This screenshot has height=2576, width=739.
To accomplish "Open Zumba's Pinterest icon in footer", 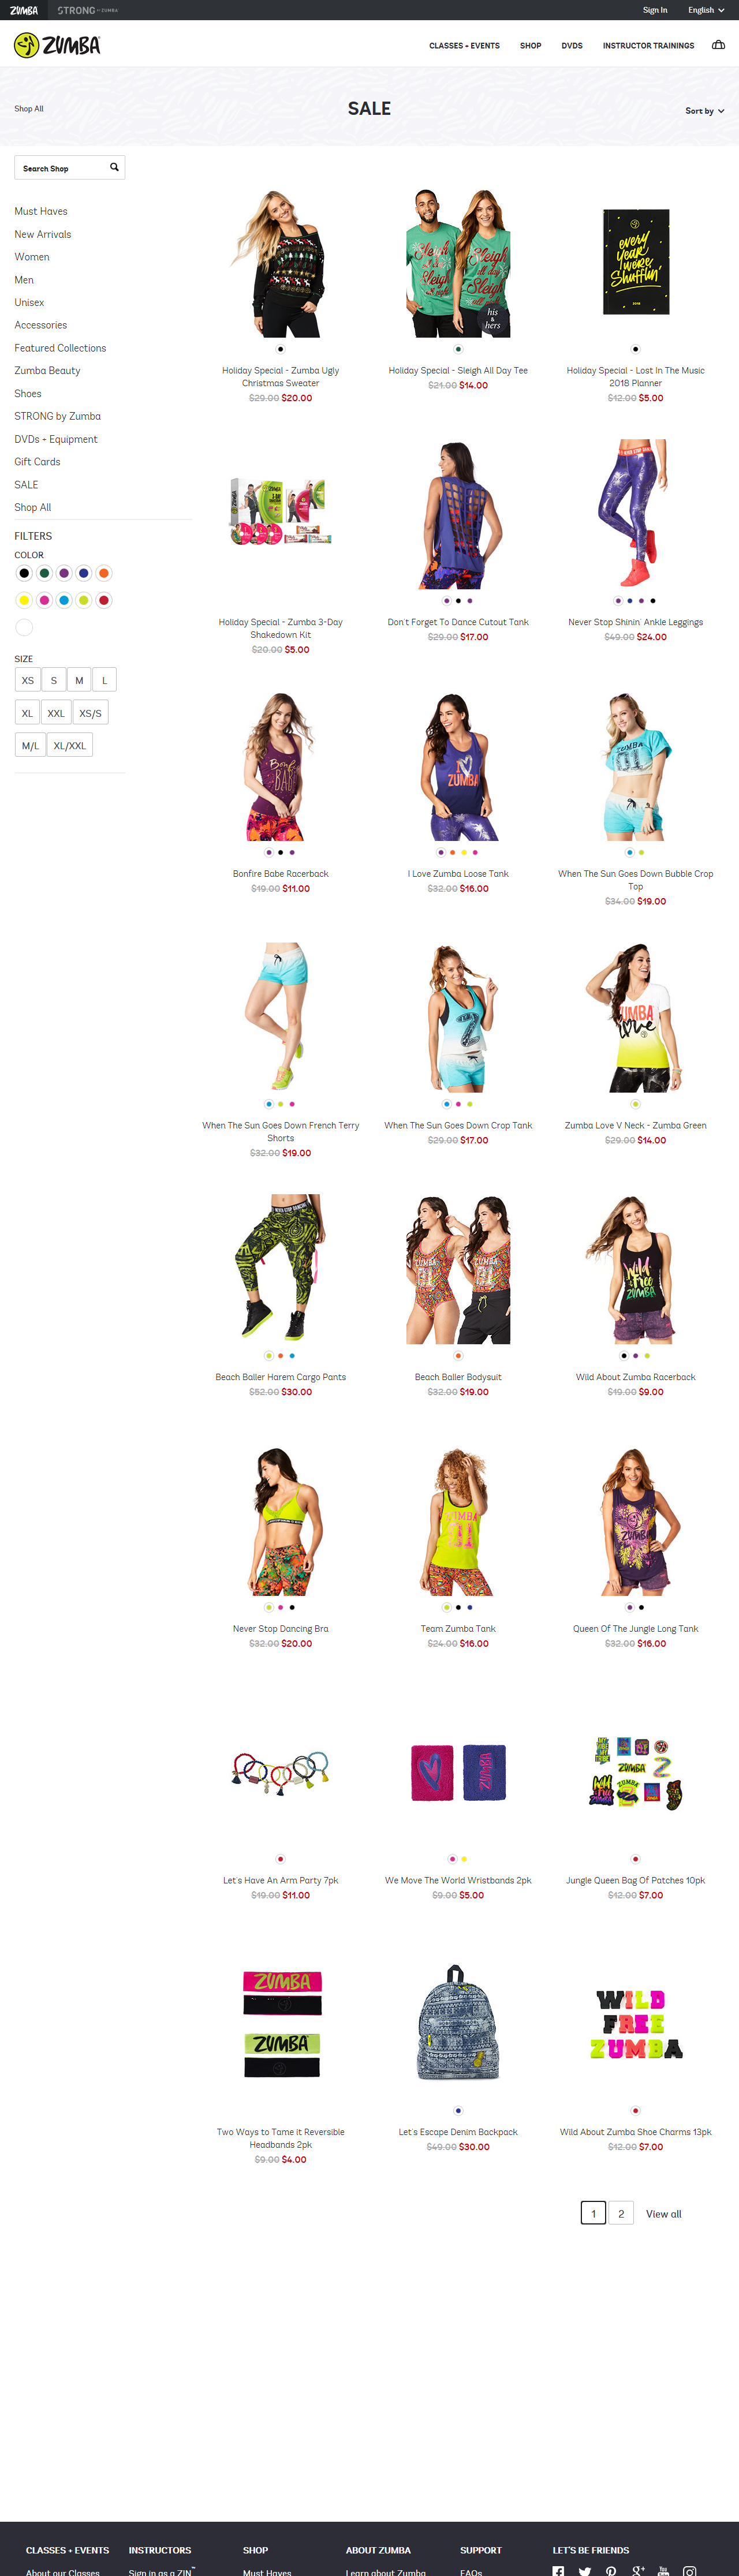I will [x=611, y=2571].
